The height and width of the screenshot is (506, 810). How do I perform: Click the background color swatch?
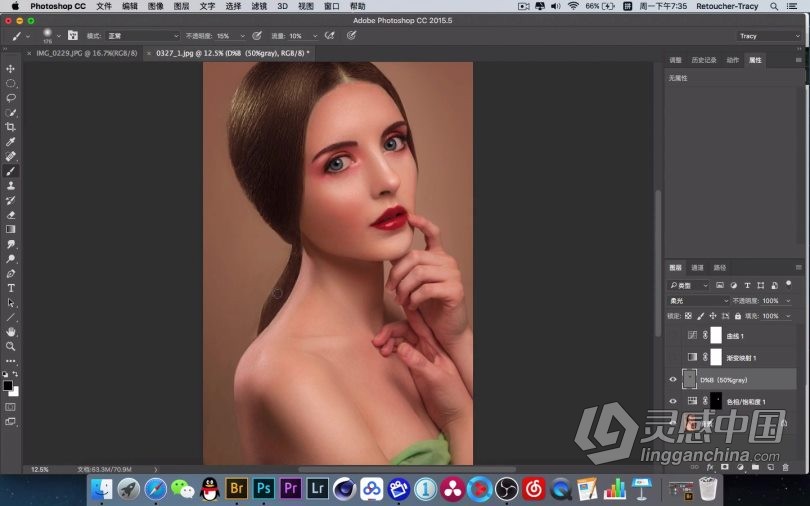click(15, 392)
